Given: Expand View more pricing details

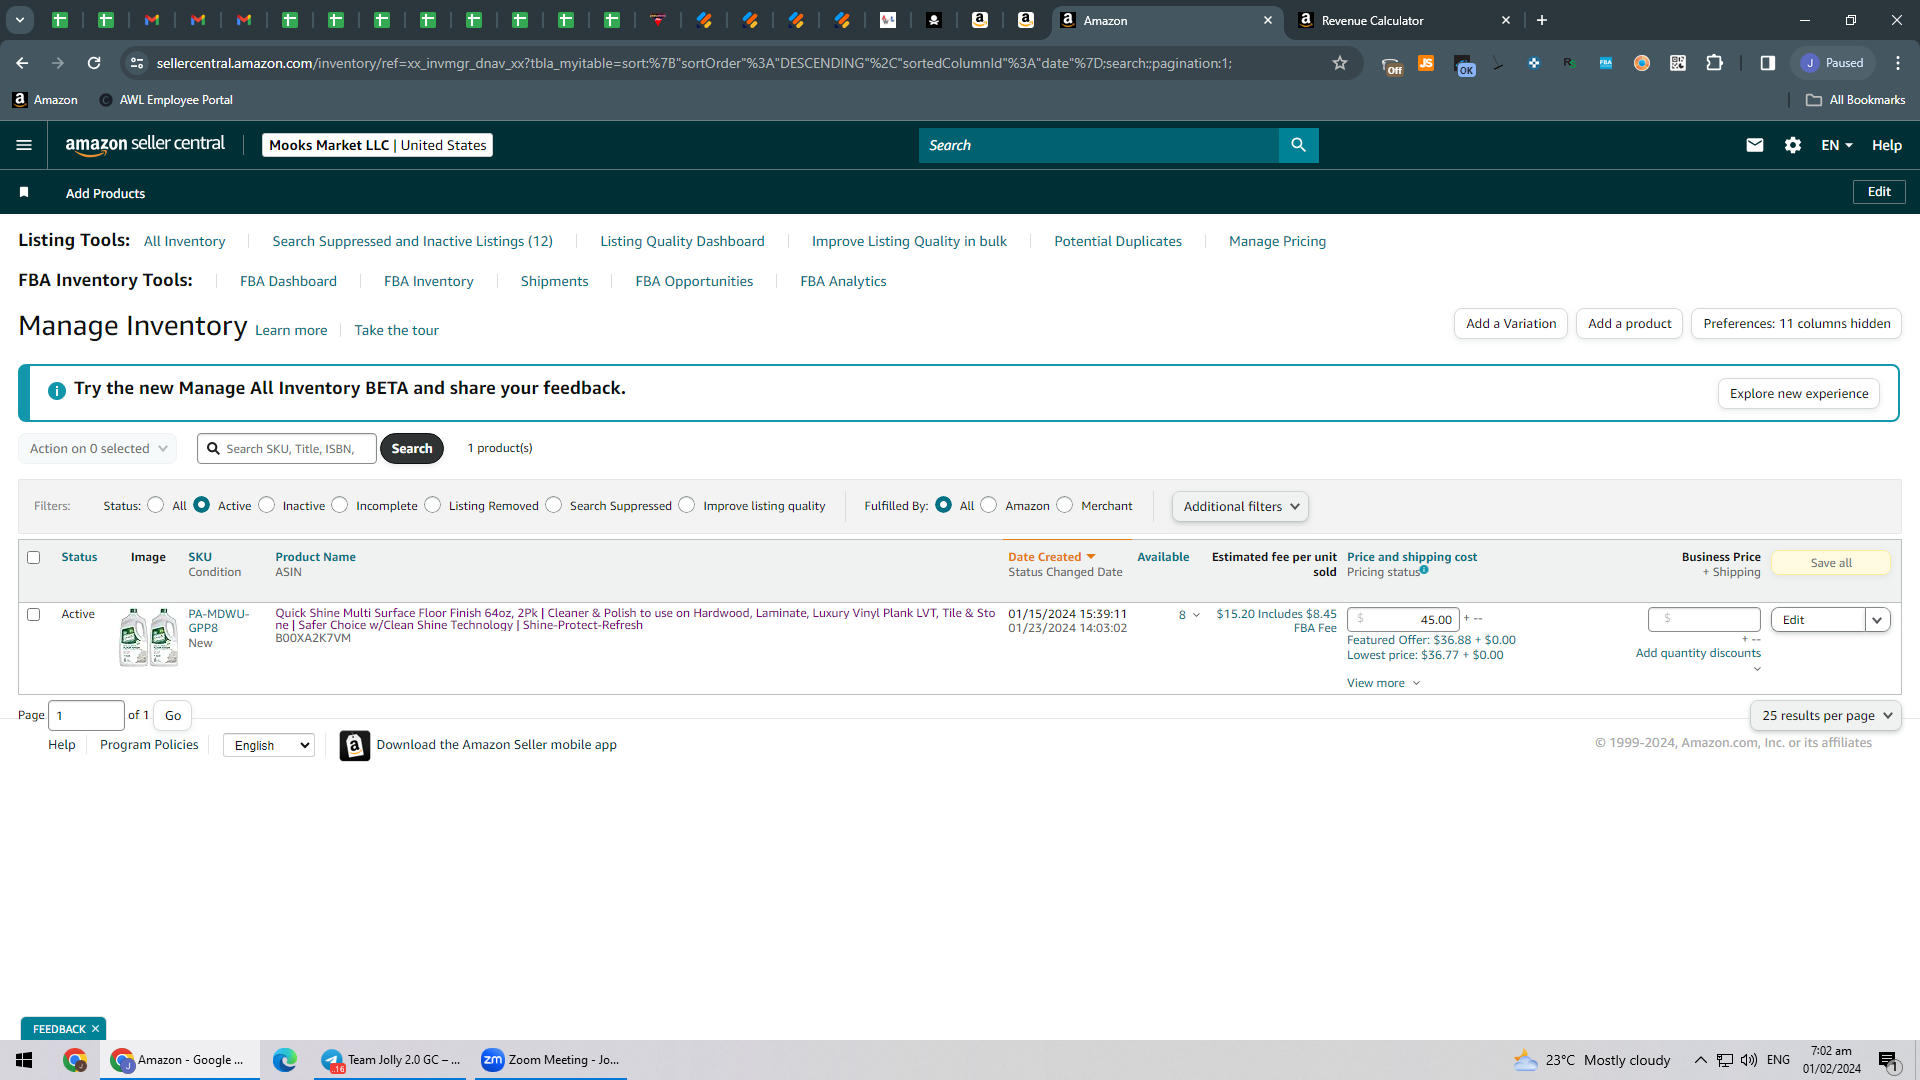Looking at the screenshot, I should [x=1383, y=683].
